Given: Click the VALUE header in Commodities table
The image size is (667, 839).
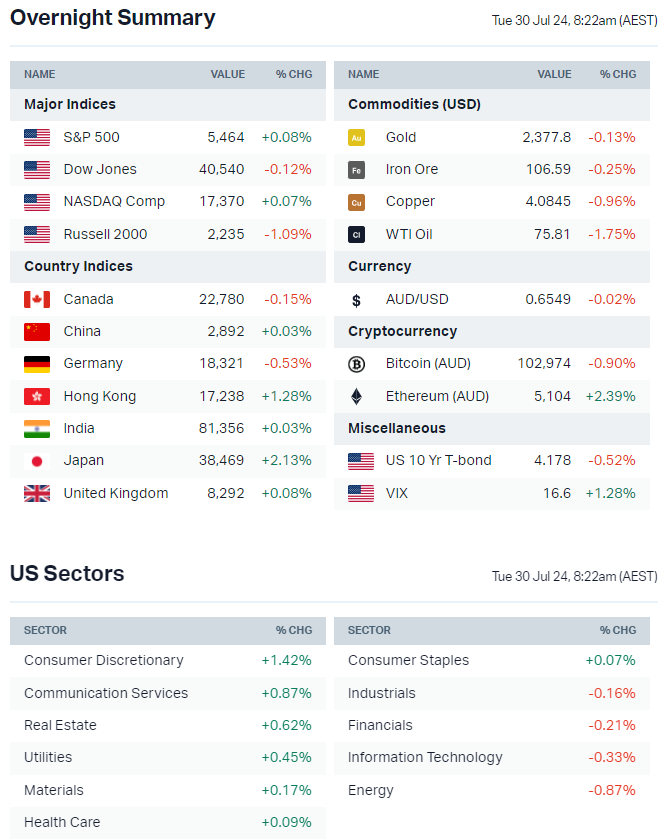Looking at the screenshot, I should pyautogui.click(x=554, y=74).
